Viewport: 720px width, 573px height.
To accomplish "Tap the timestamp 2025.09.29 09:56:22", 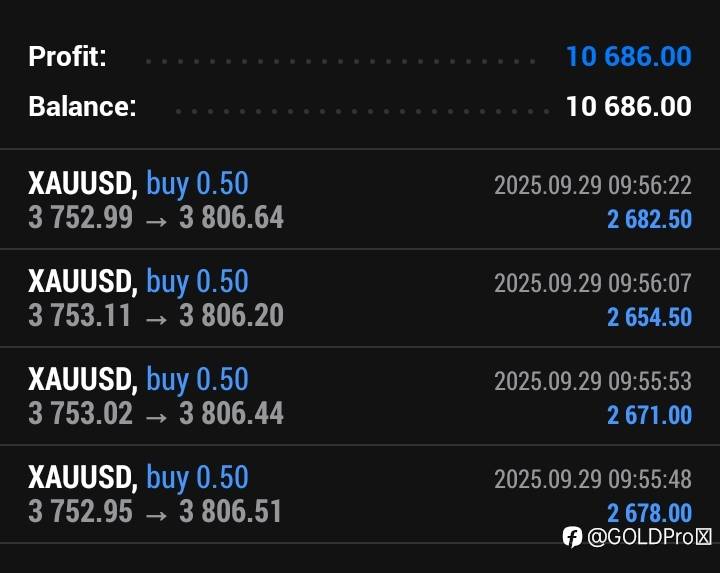I will click(x=592, y=185).
